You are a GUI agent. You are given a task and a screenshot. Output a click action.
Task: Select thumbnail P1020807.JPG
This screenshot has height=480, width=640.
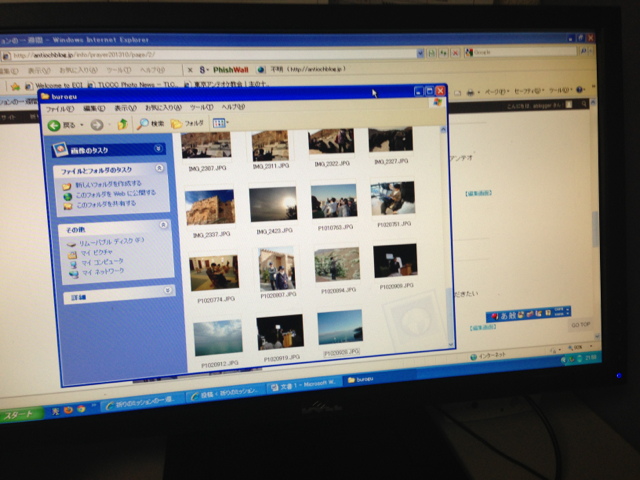[x=277, y=268]
